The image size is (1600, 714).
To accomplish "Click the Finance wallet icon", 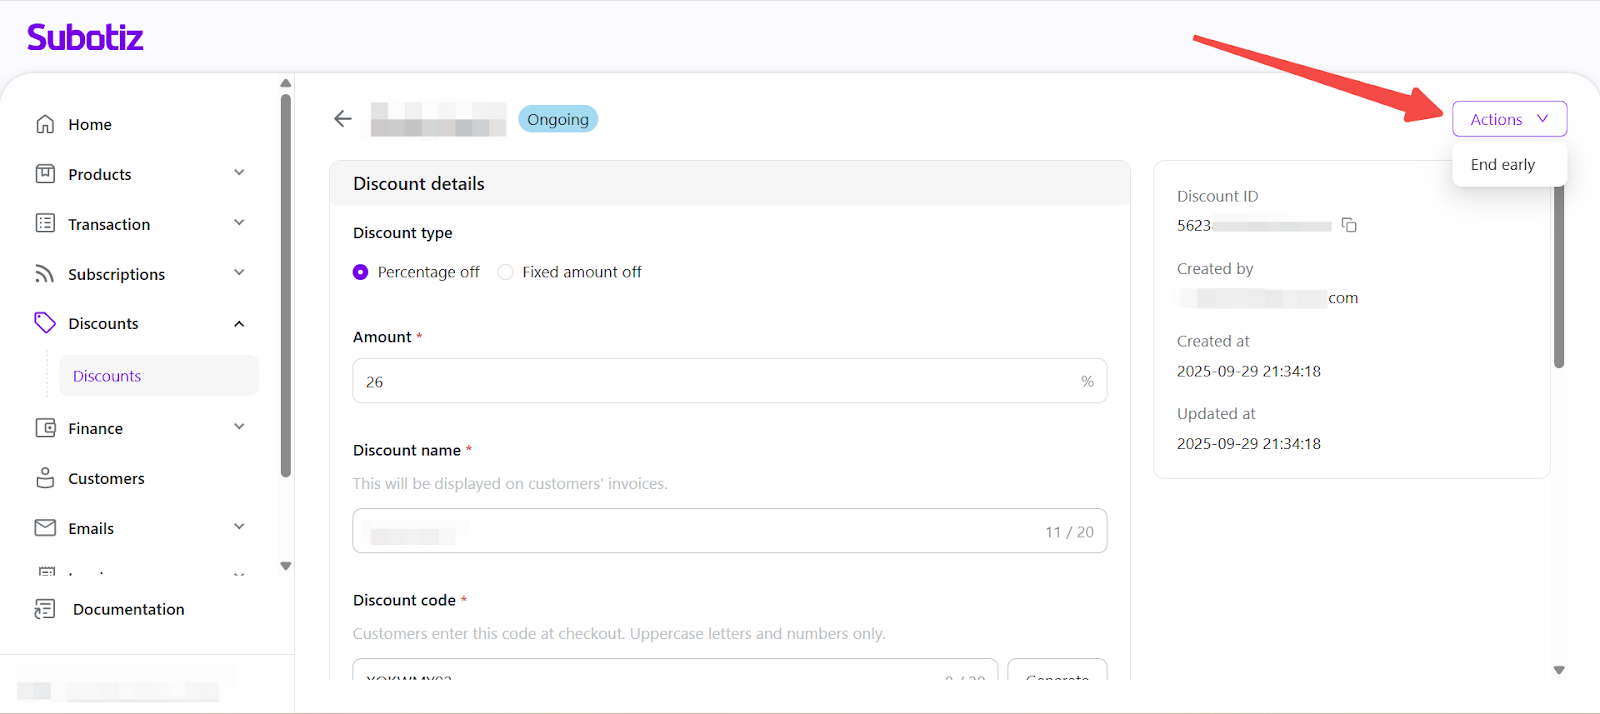I will coord(45,428).
